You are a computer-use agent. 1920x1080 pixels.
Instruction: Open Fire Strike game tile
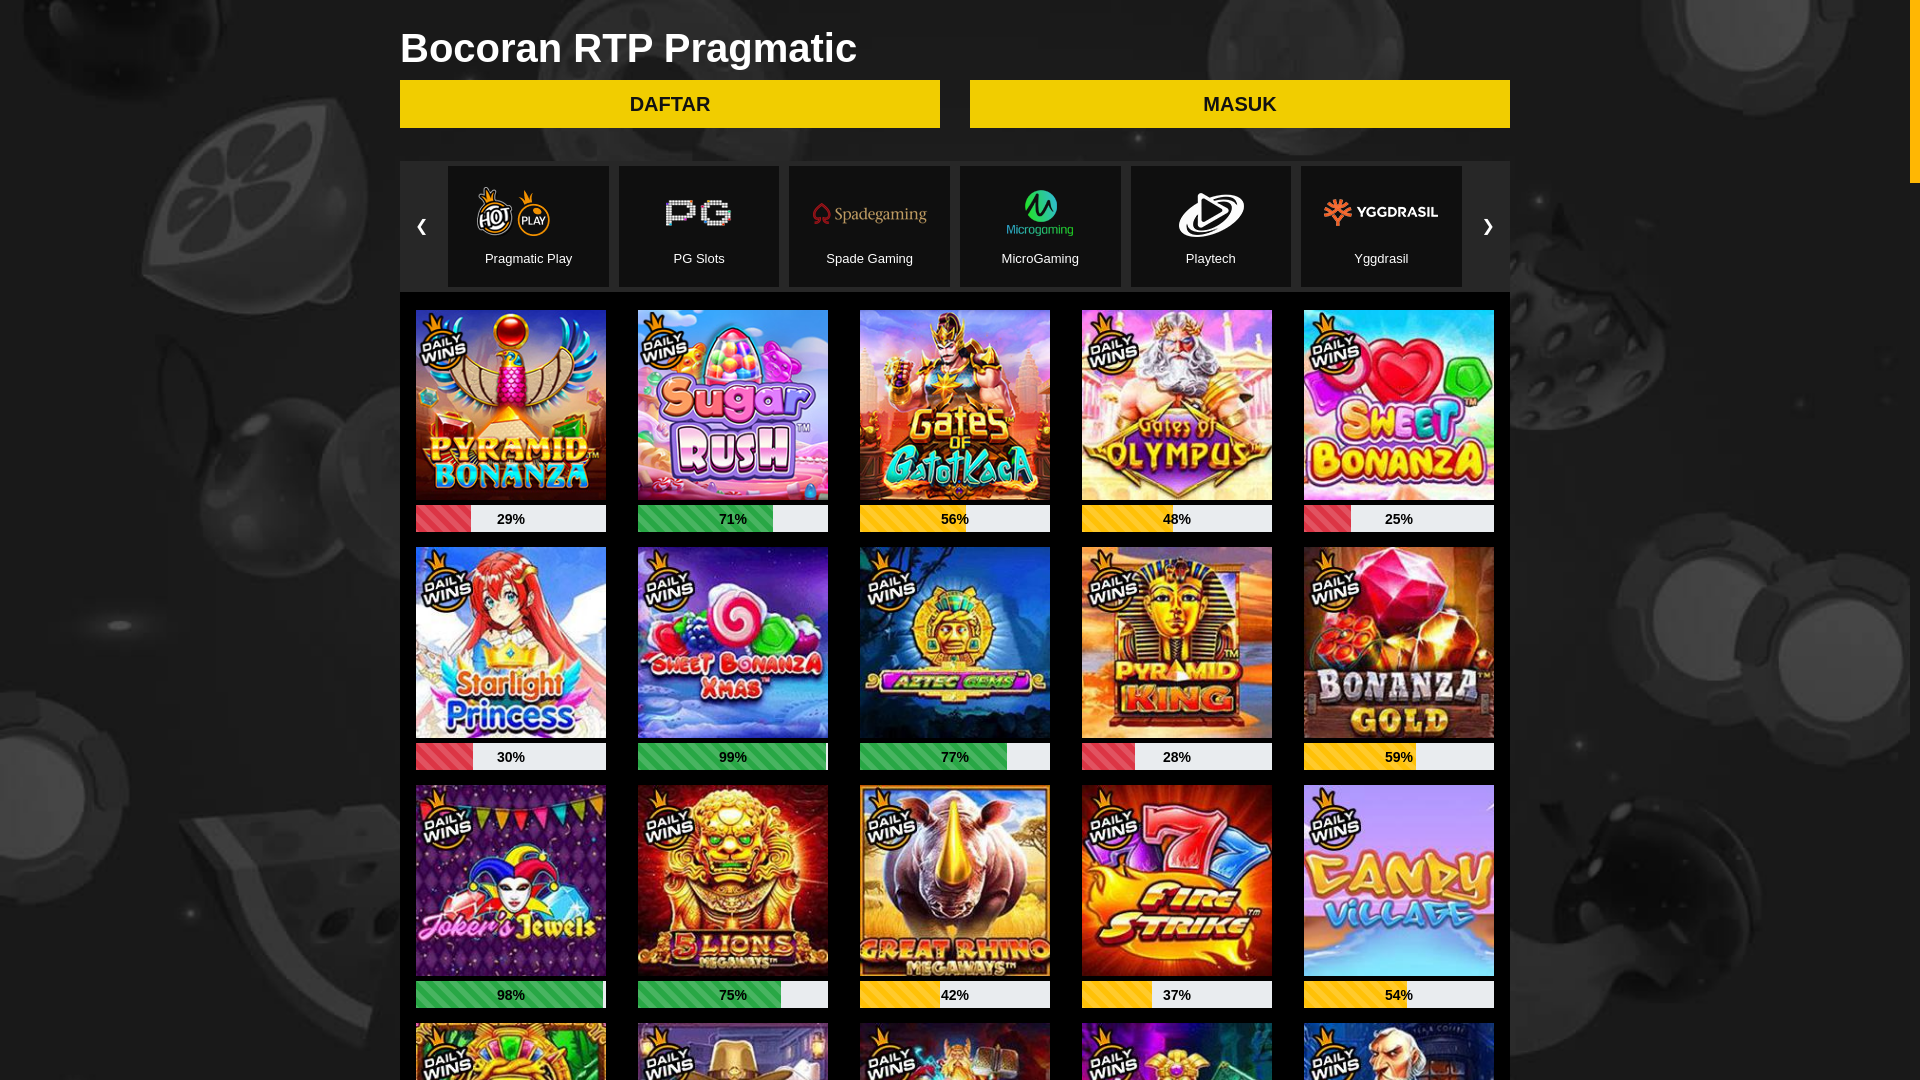point(1177,880)
